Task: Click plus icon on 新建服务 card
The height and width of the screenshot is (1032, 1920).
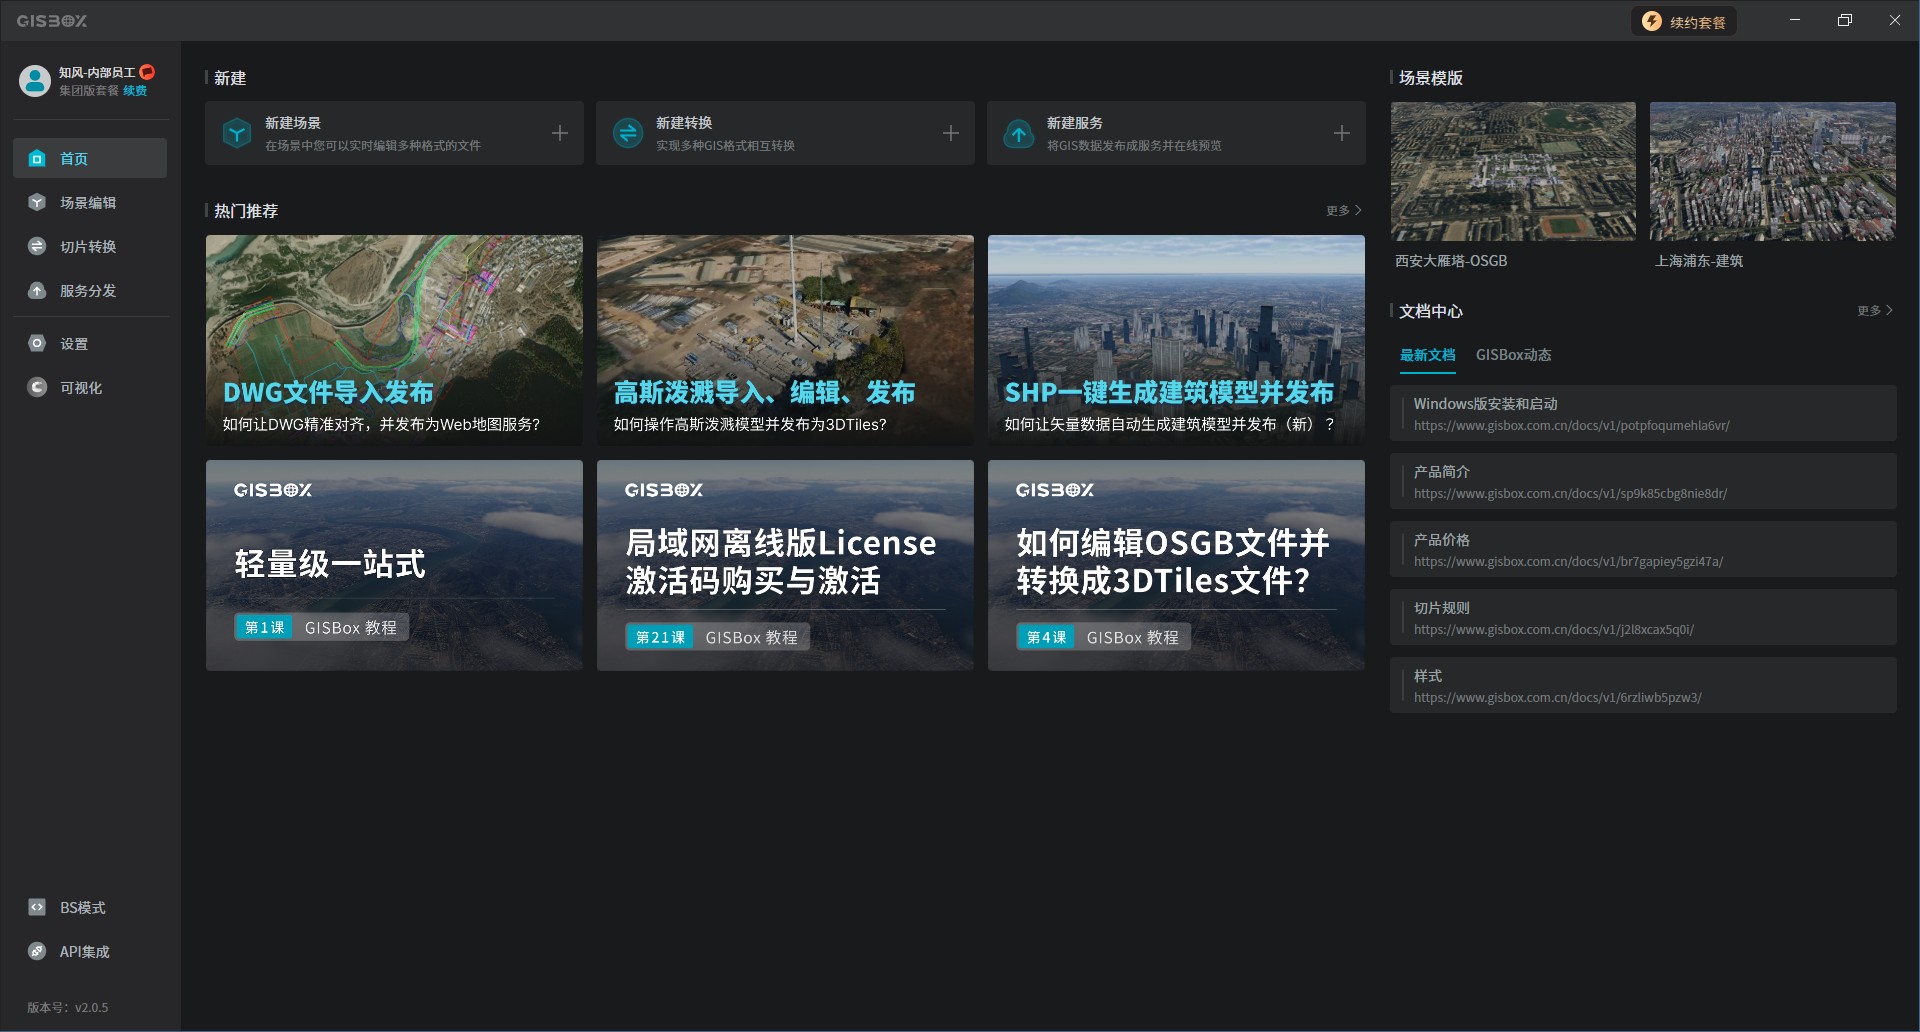Action: 1342,133
